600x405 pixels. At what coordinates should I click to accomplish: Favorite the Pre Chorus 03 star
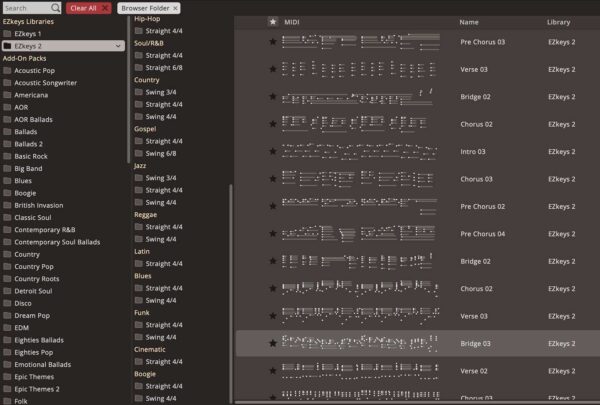272,41
